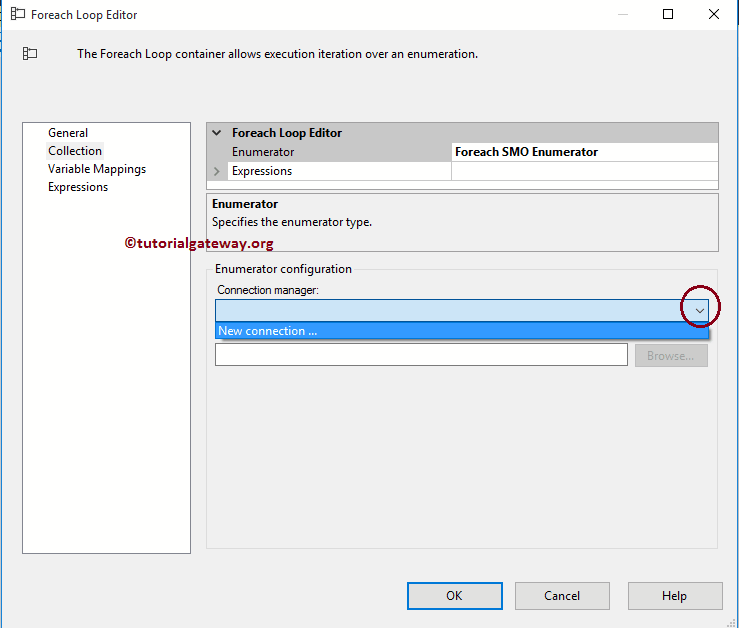Image resolution: width=739 pixels, height=628 pixels.
Task: Select the Collection page
Action: click(75, 151)
